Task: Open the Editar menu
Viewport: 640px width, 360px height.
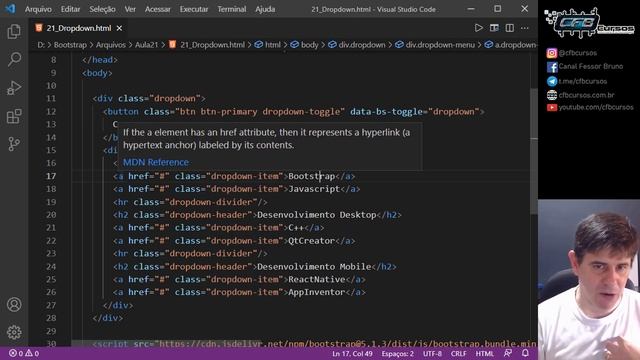Action: click(70, 9)
